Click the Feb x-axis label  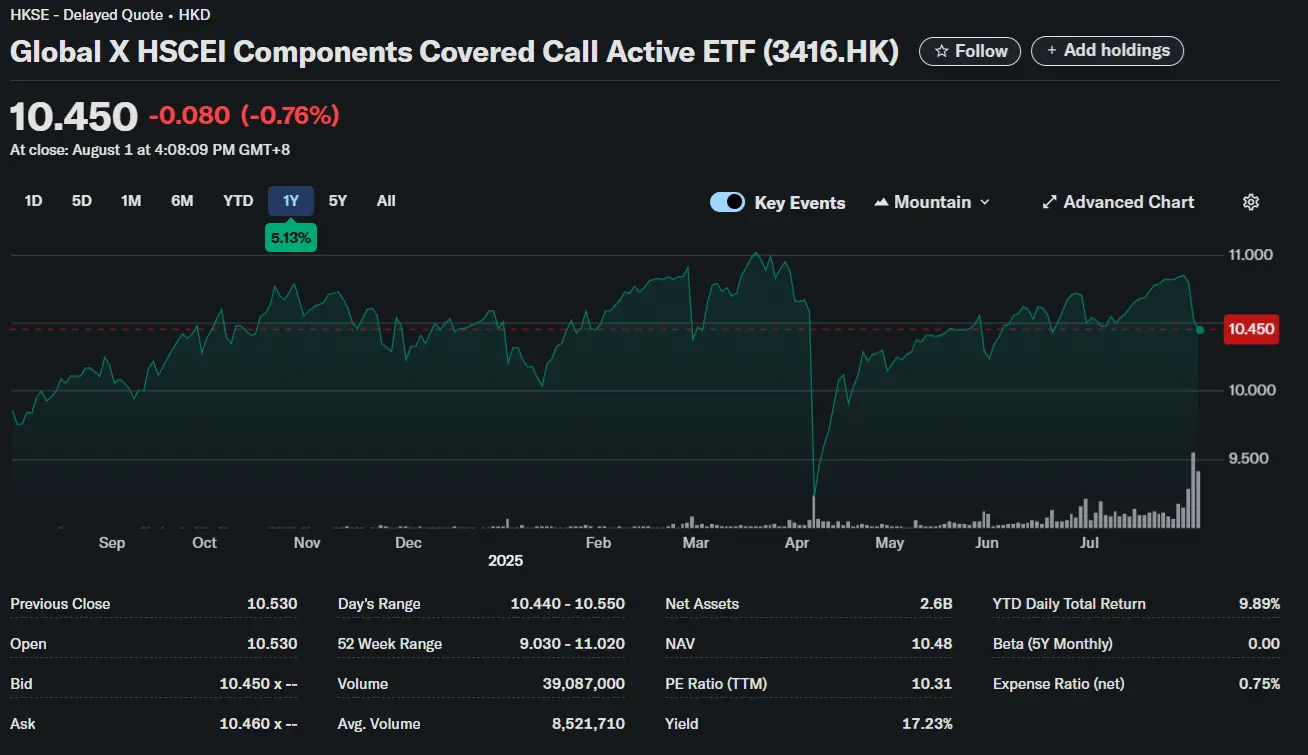pos(598,543)
